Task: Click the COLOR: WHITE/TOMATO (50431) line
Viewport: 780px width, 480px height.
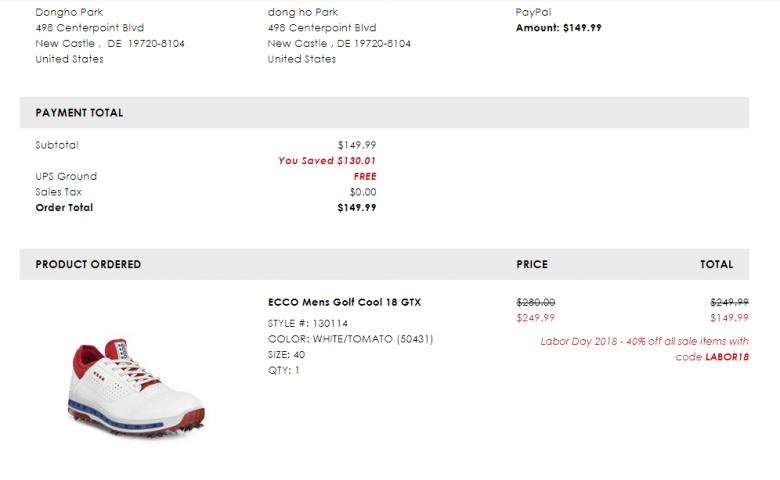Action: point(350,339)
